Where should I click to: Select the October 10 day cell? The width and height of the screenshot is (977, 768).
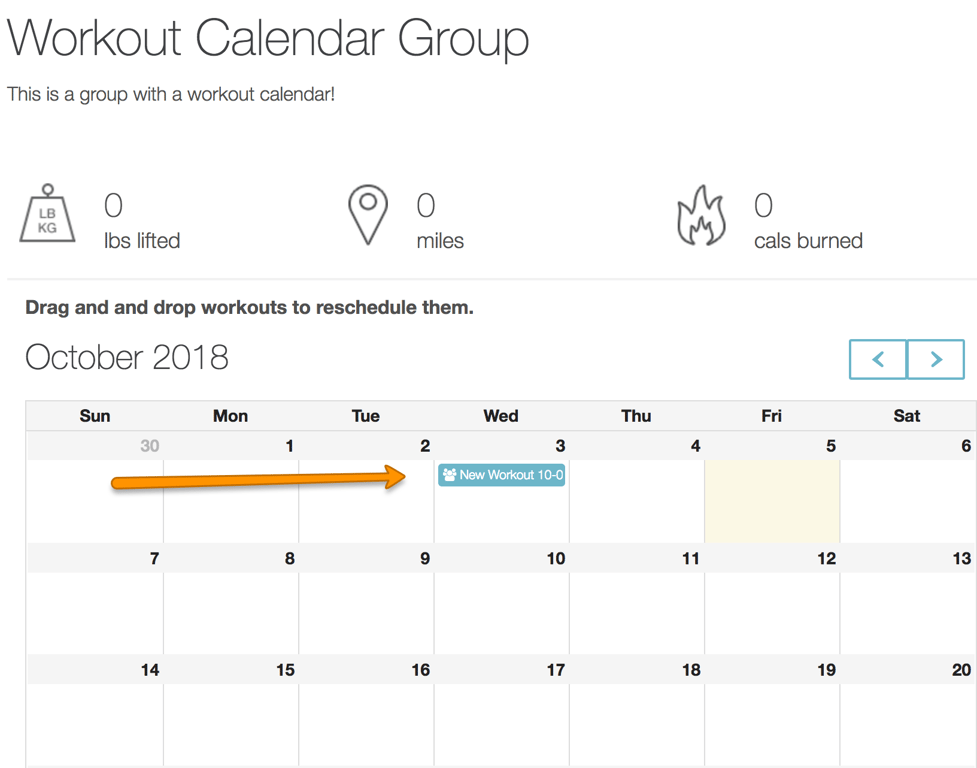[x=501, y=612]
